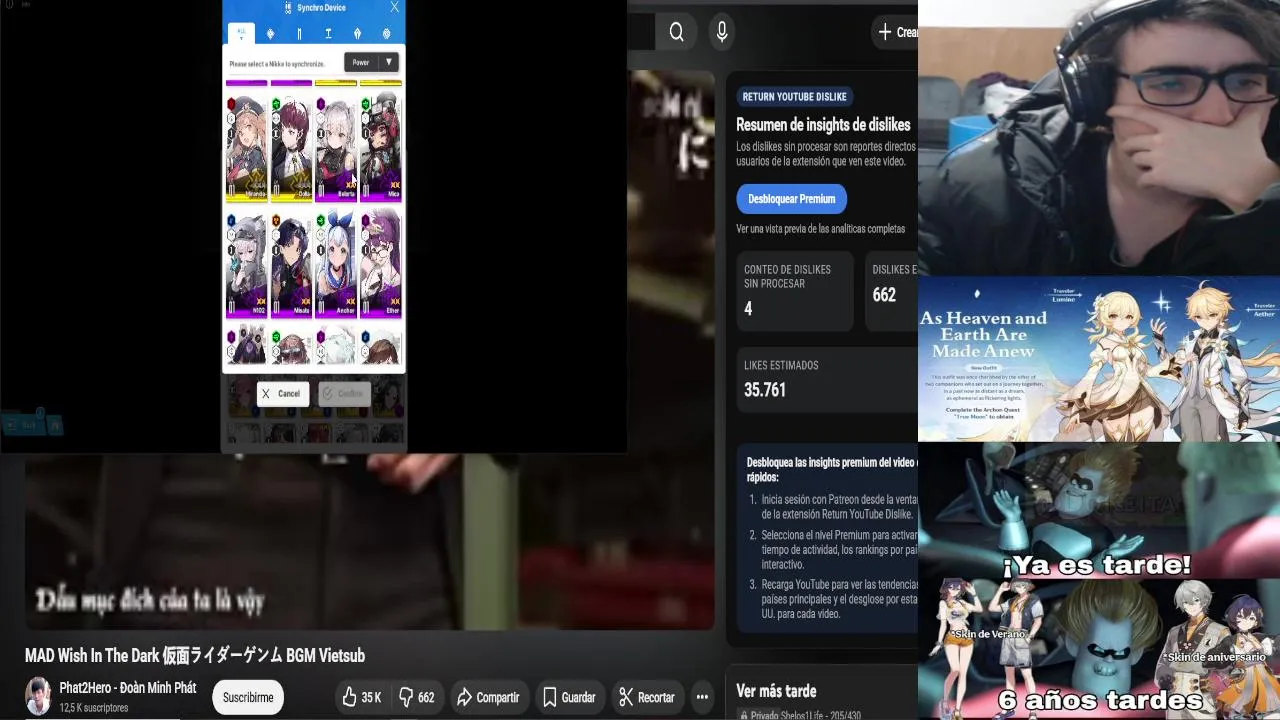Screen dimensions: 1280x720
Task: Click the voice search microphone icon
Action: [722, 33]
